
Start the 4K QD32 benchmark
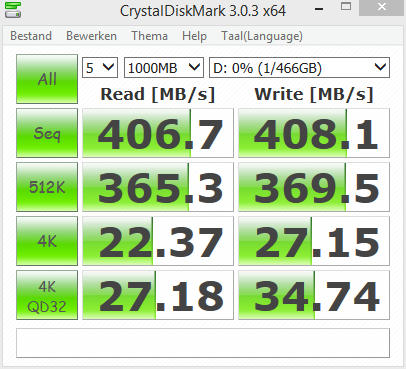click(47, 295)
